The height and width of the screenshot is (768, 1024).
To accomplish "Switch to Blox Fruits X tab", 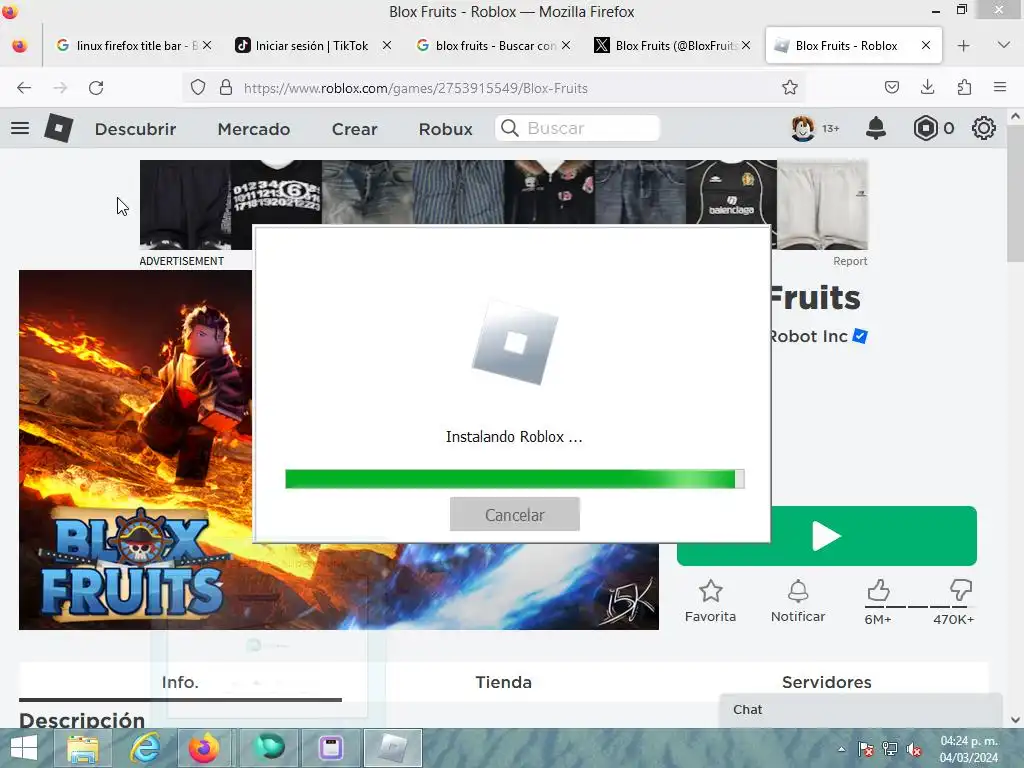I will click(x=673, y=46).
